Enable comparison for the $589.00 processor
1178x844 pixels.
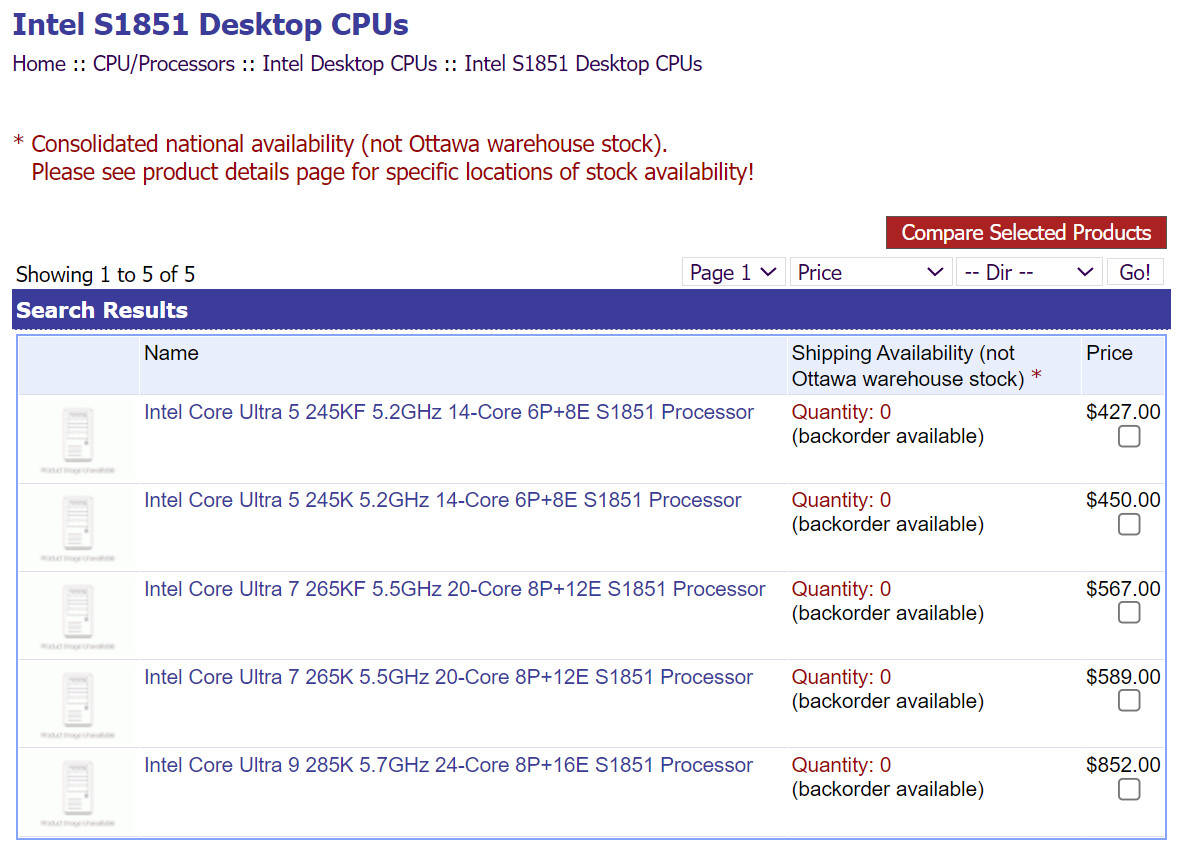[1128, 701]
